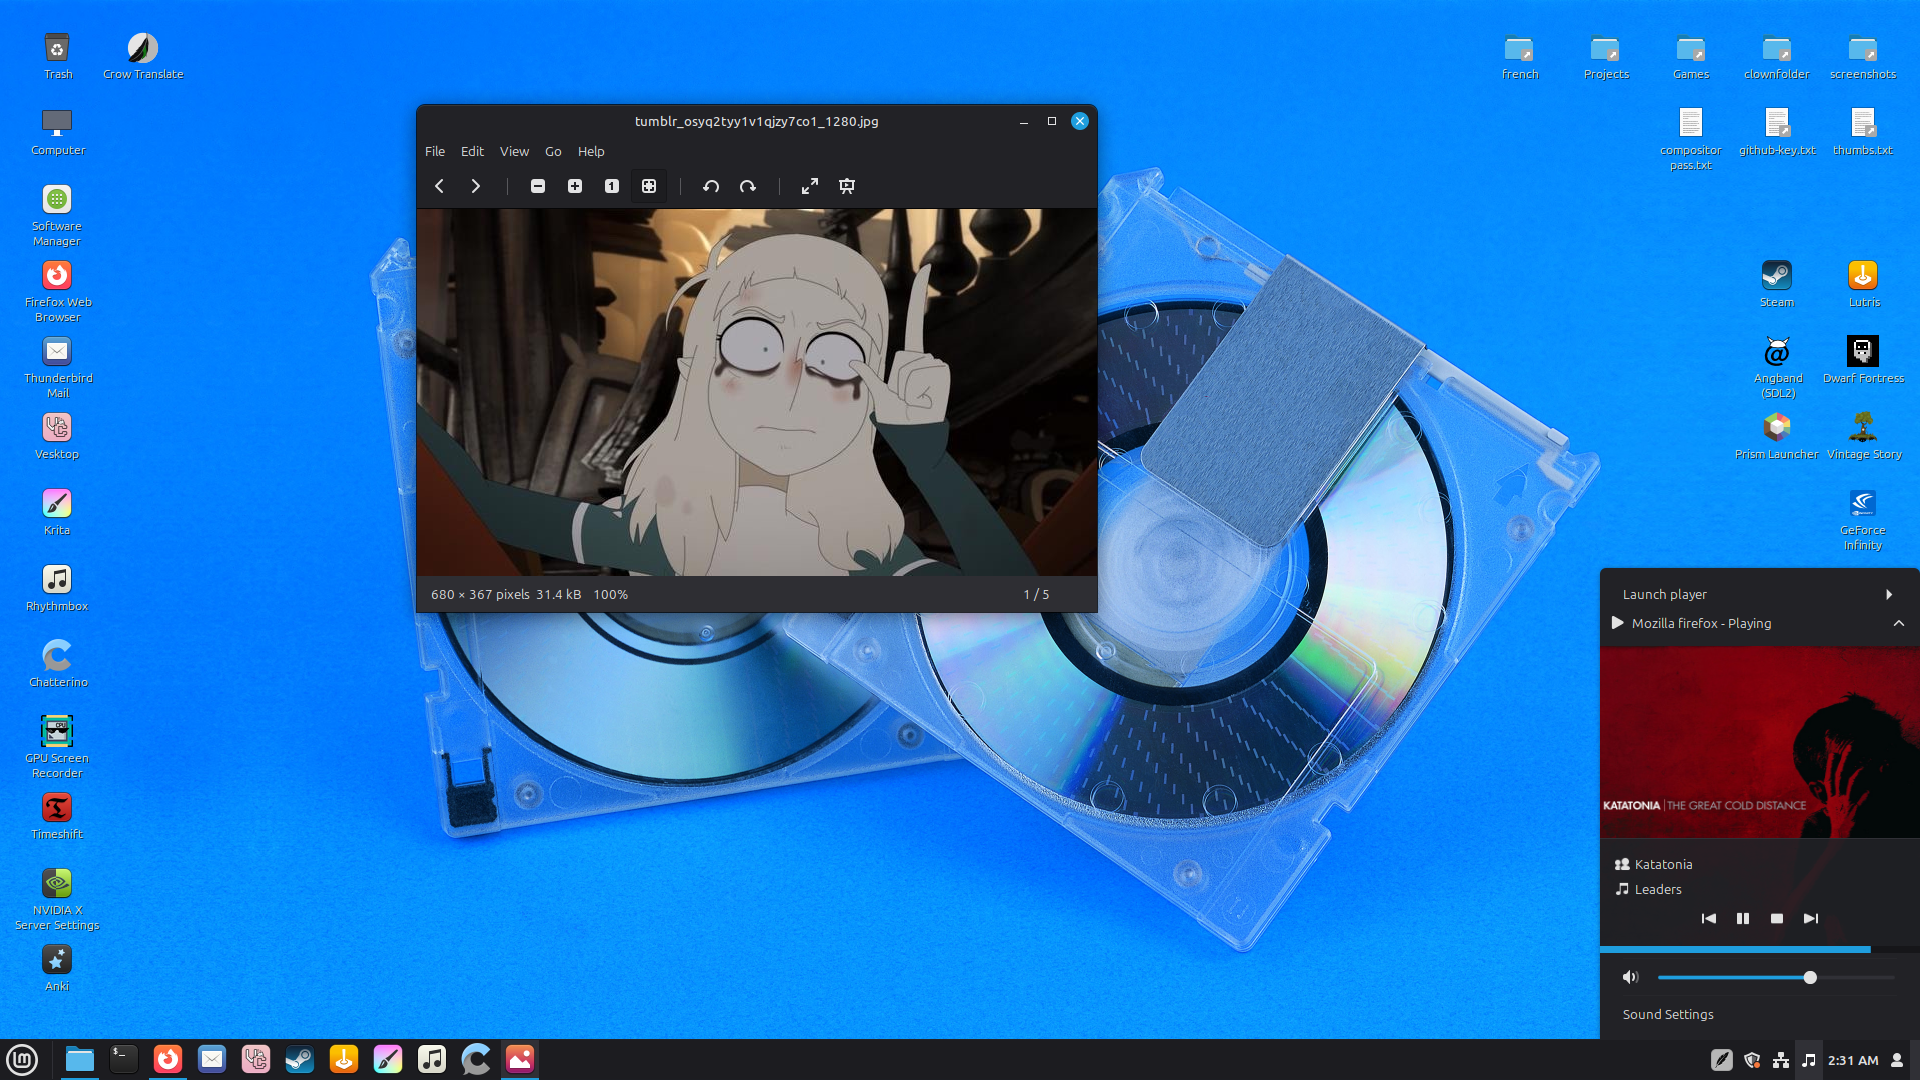Click the zoom out toolbar icon
This screenshot has width=1920, height=1080.
click(538, 186)
